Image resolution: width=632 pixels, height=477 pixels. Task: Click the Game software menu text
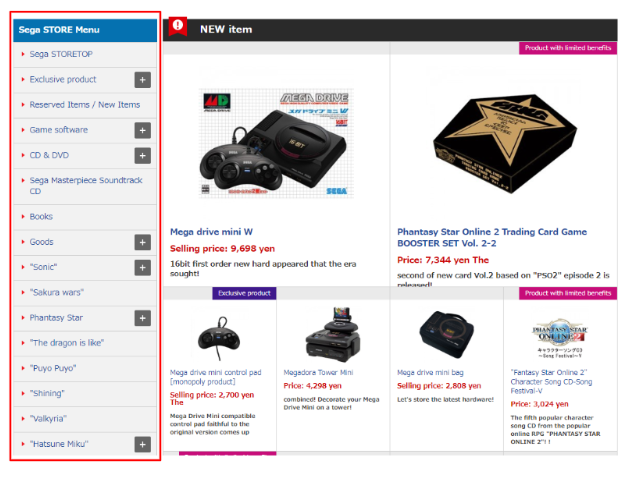58,130
